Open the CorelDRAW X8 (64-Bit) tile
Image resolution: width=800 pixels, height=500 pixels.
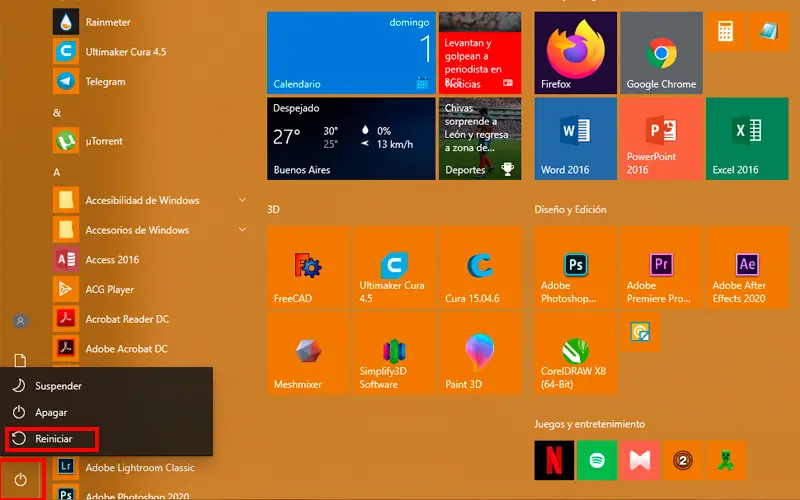click(576, 353)
